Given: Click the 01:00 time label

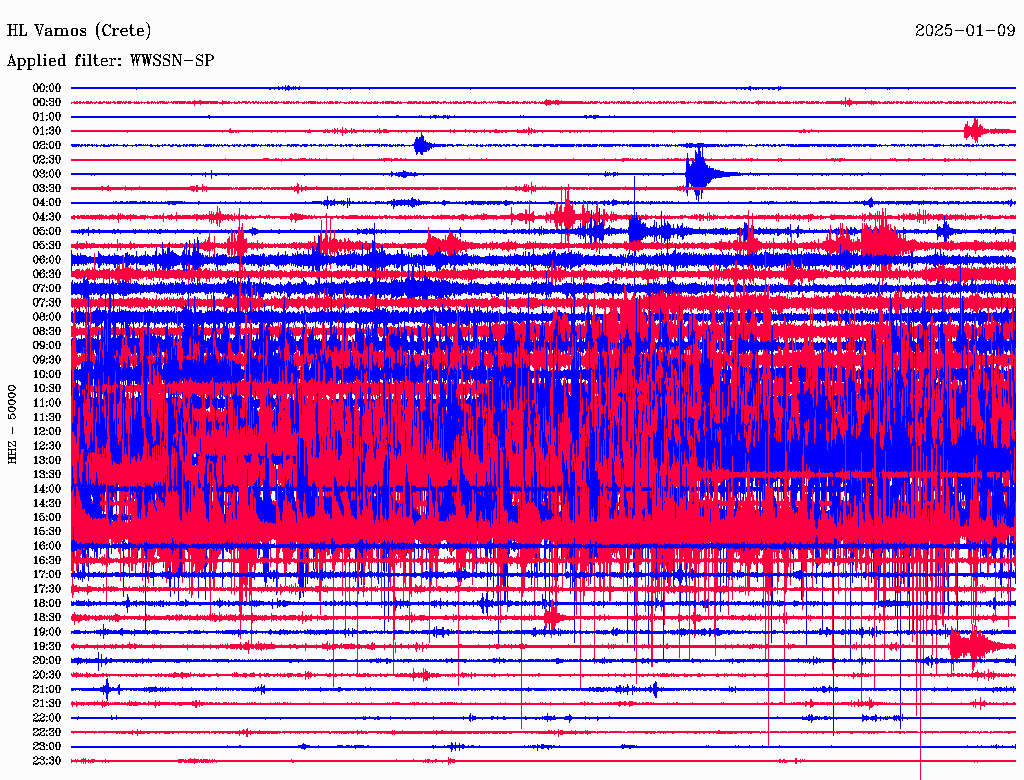Looking at the screenshot, I should pyautogui.click(x=47, y=117).
